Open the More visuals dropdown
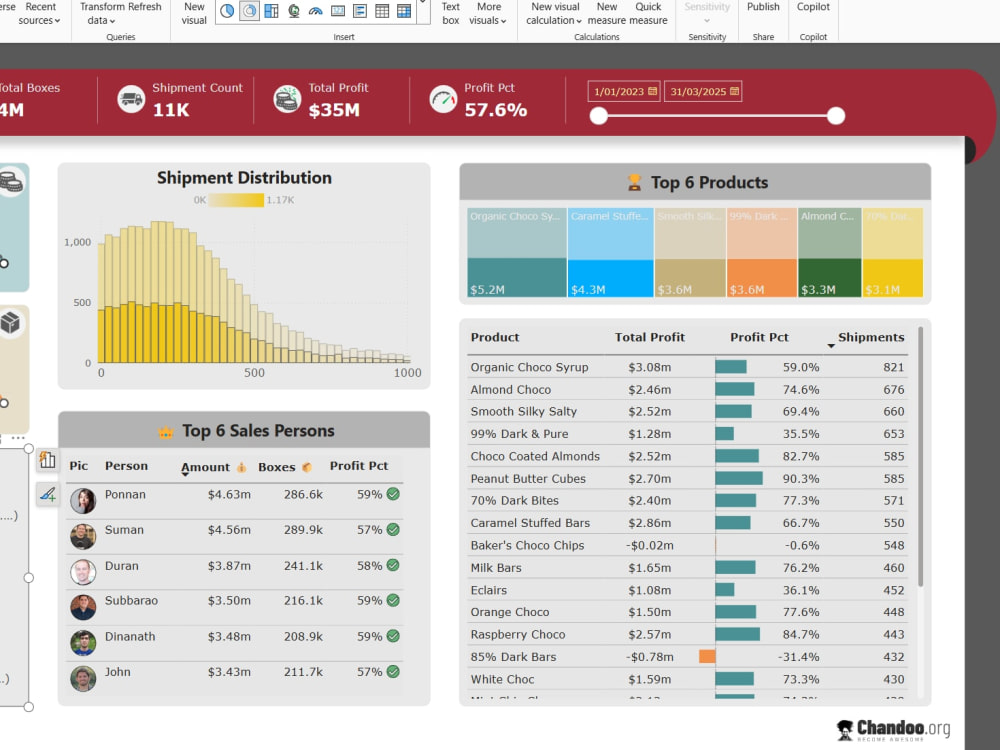Screen dimensions: 1000x750 coord(489,13)
